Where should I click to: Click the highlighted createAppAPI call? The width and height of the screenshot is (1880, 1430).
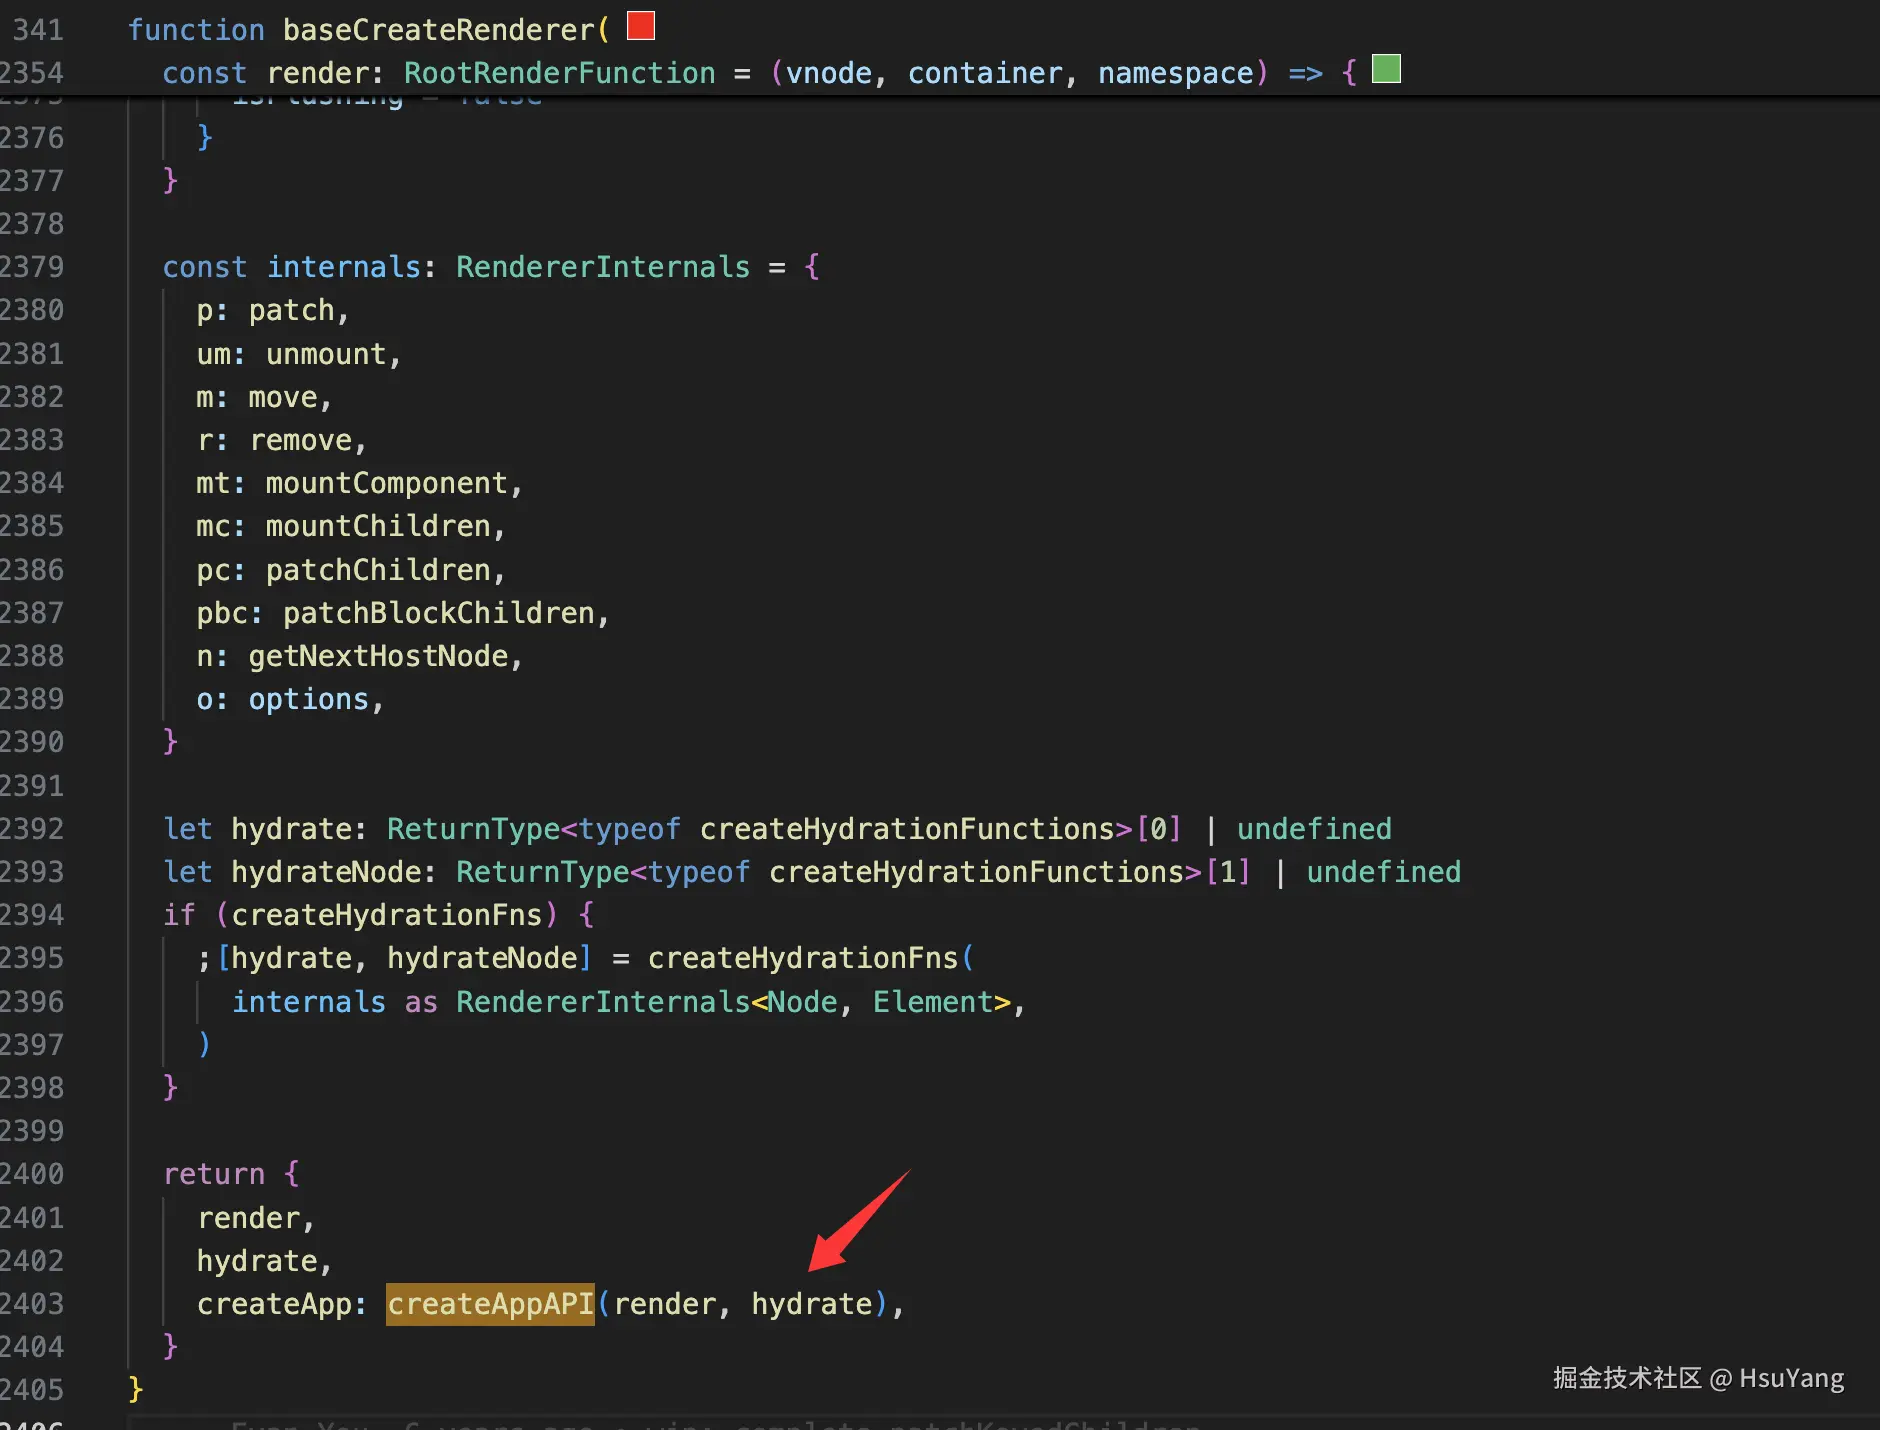pos(490,1304)
